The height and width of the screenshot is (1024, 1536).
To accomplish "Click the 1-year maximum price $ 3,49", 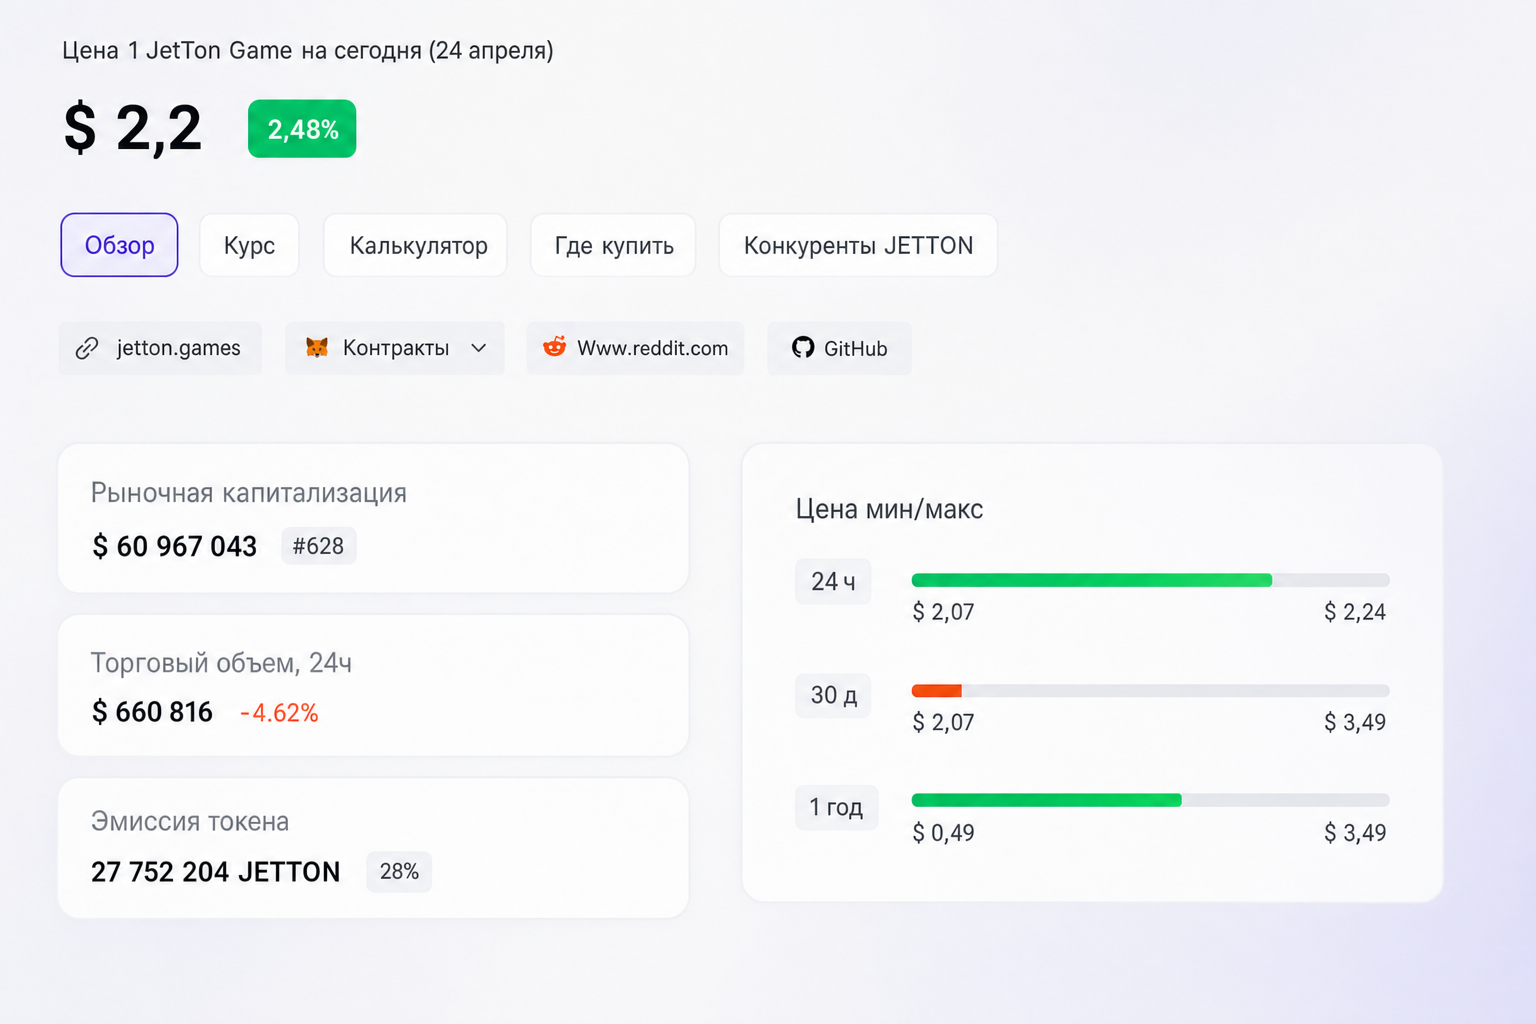I will click(1355, 833).
